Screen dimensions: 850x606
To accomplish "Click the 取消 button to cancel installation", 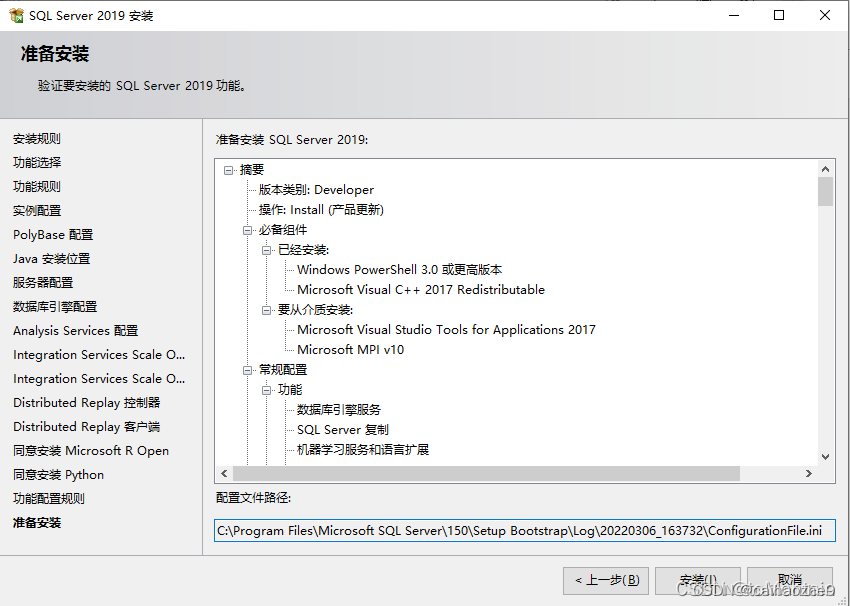I will click(x=788, y=581).
